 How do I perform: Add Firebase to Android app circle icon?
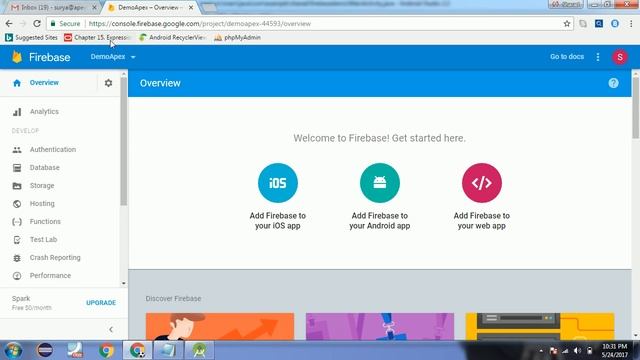[380, 183]
